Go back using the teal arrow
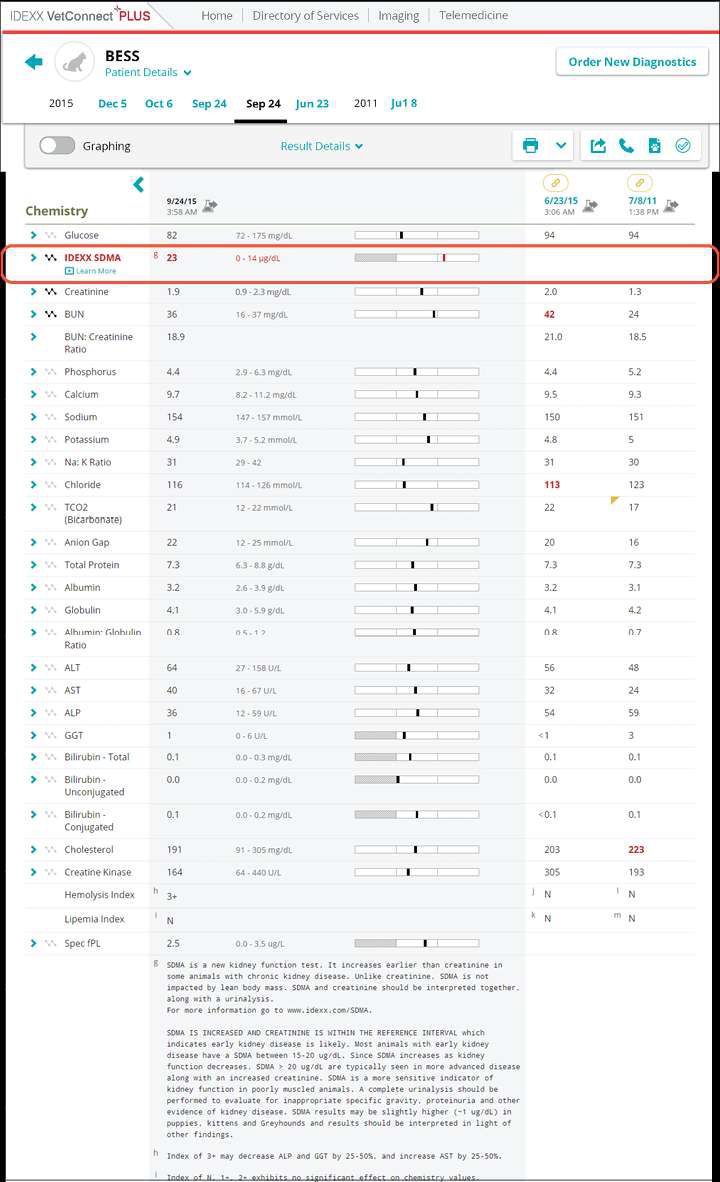The height and width of the screenshot is (1182, 720). [x=34, y=62]
